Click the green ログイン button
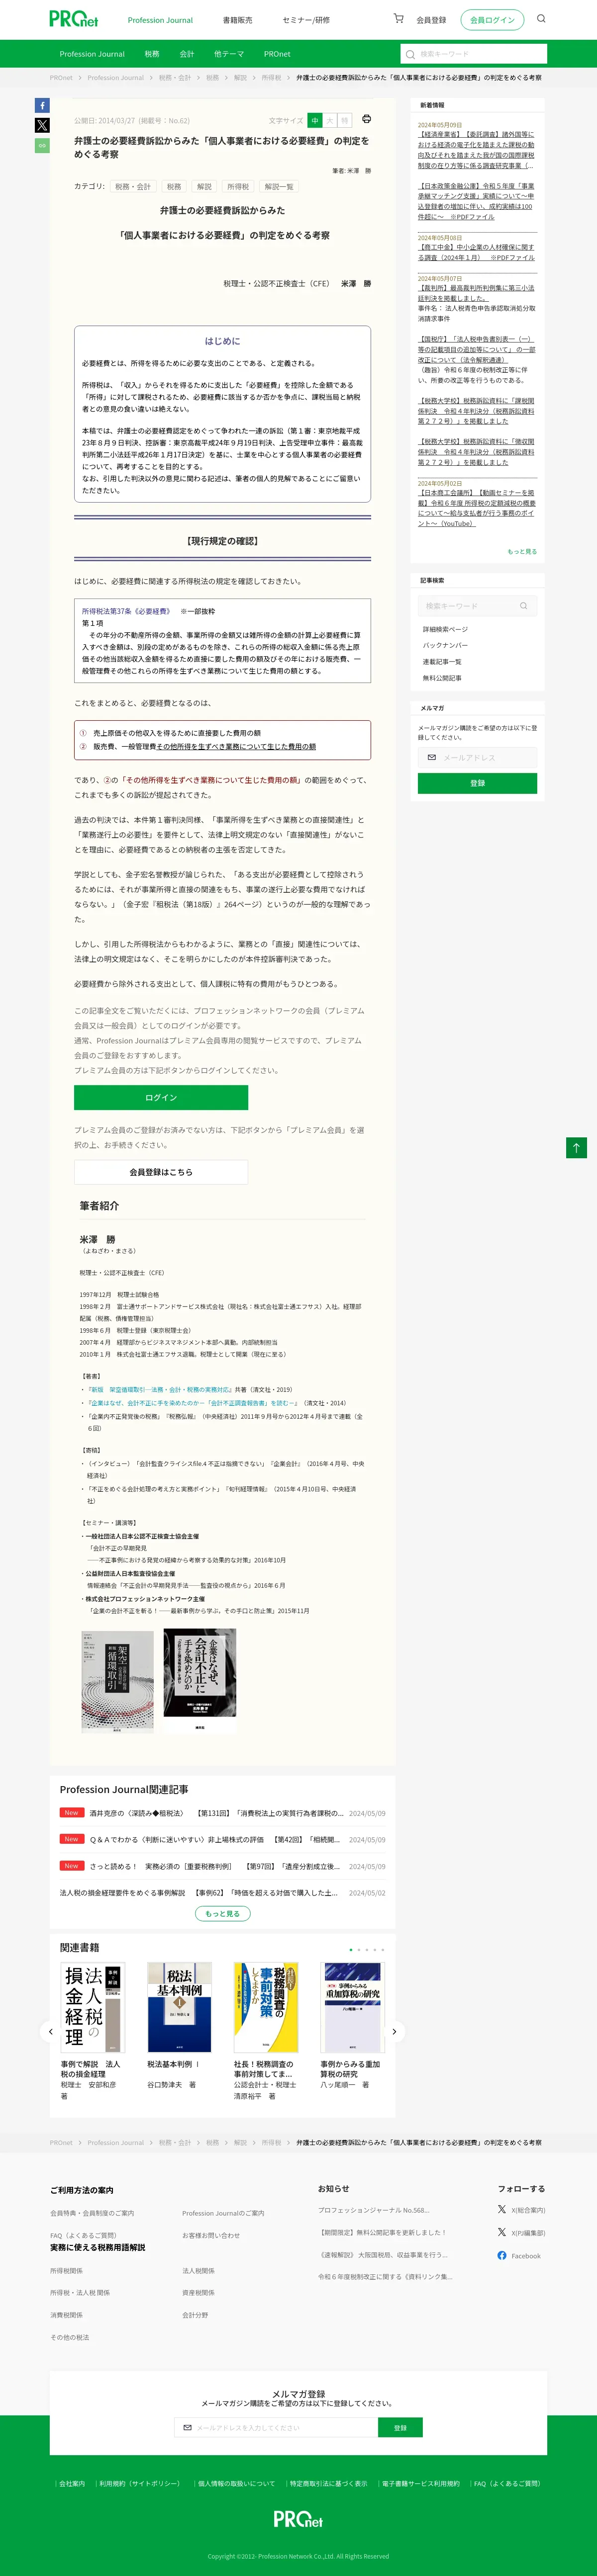 pyautogui.click(x=161, y=1097)
